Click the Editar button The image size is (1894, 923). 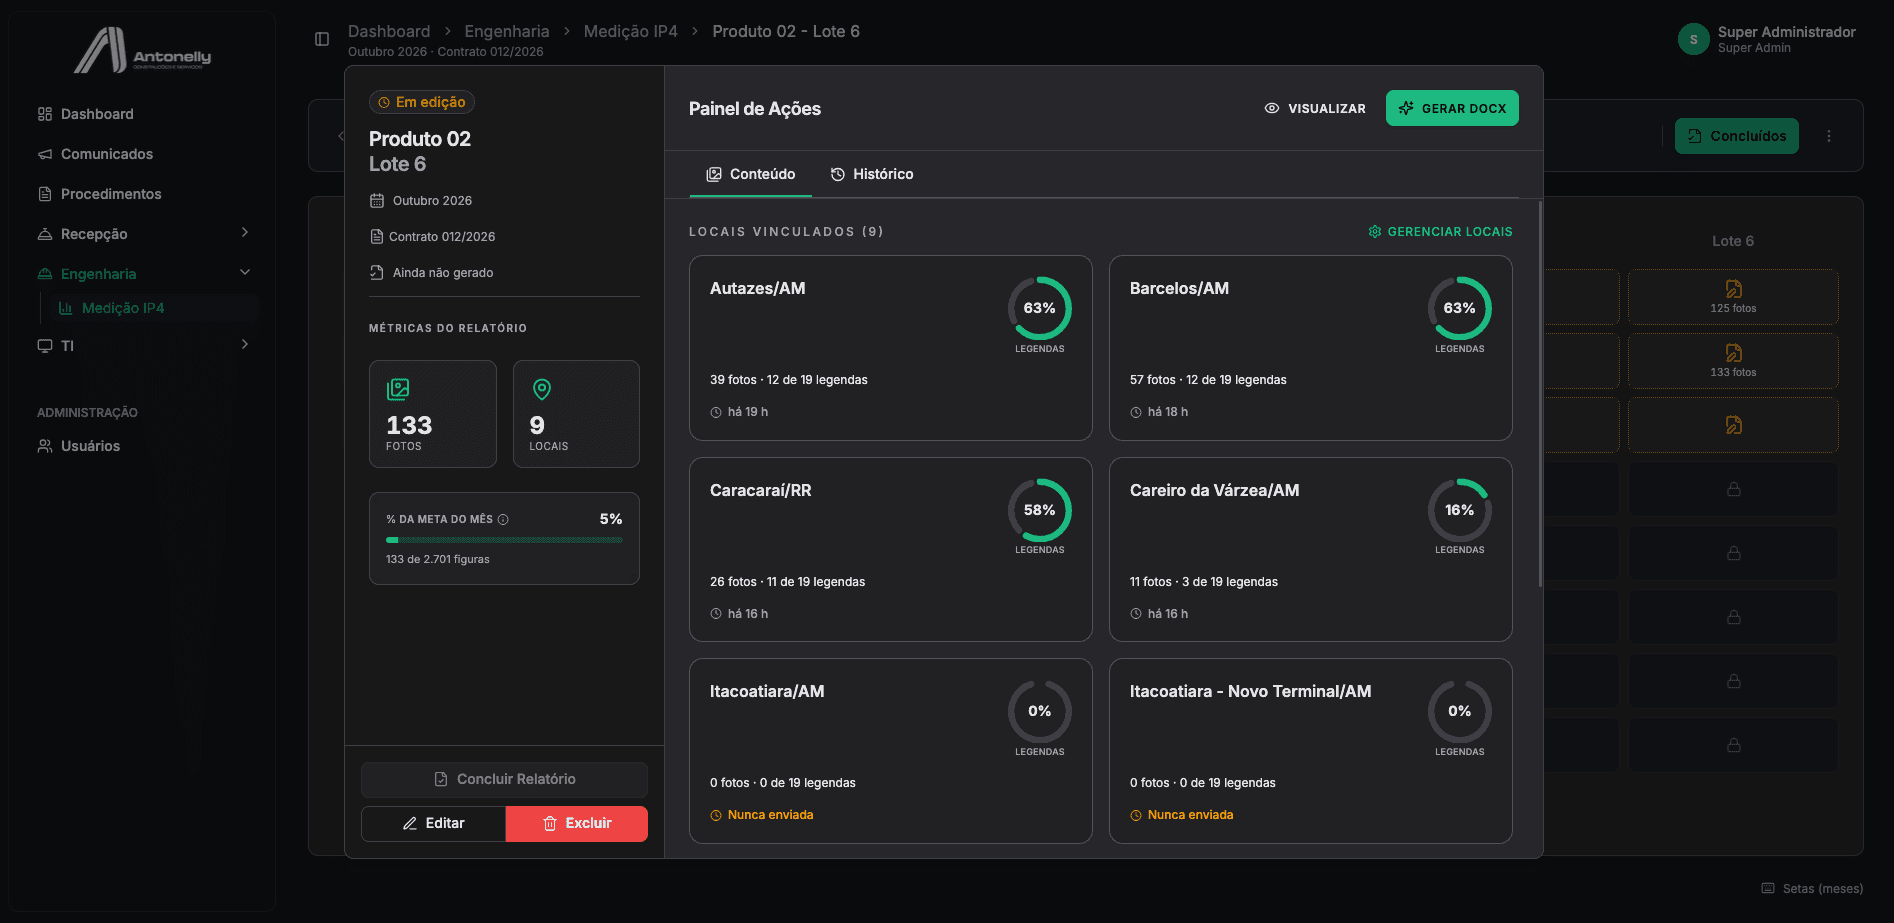coord(434,823)
